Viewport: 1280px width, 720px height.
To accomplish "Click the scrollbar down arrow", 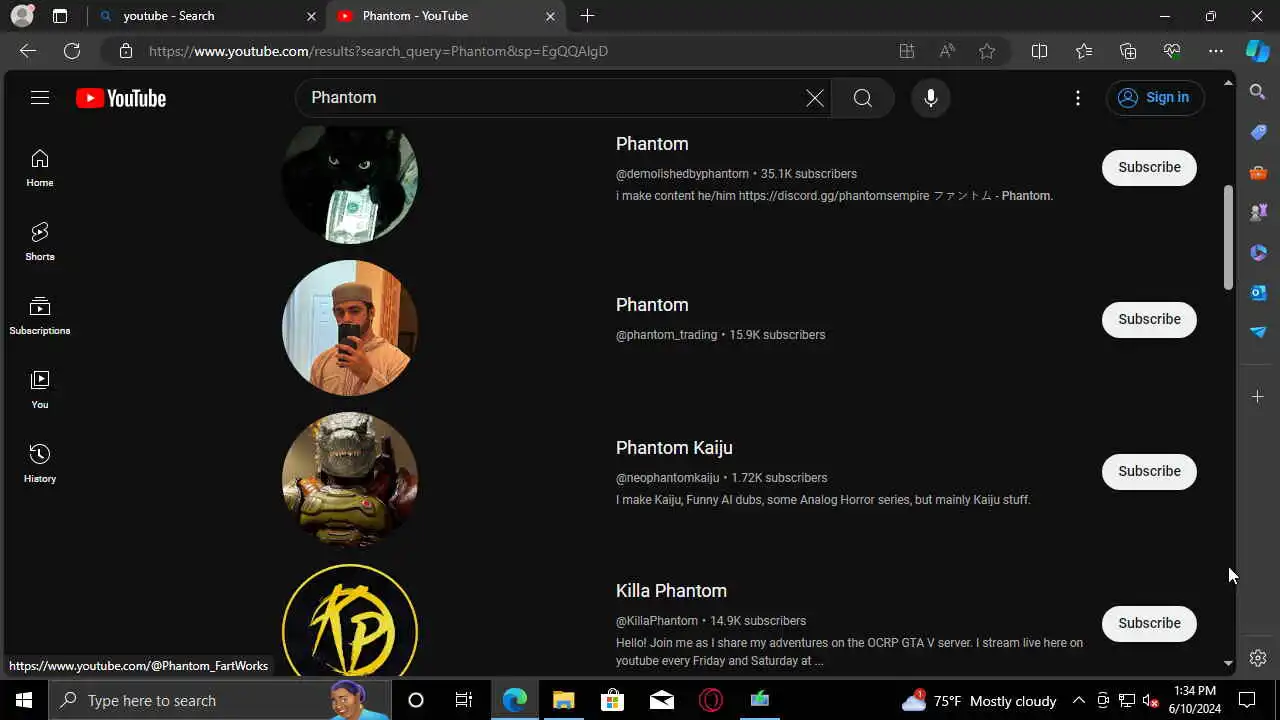I will 1228,663.
